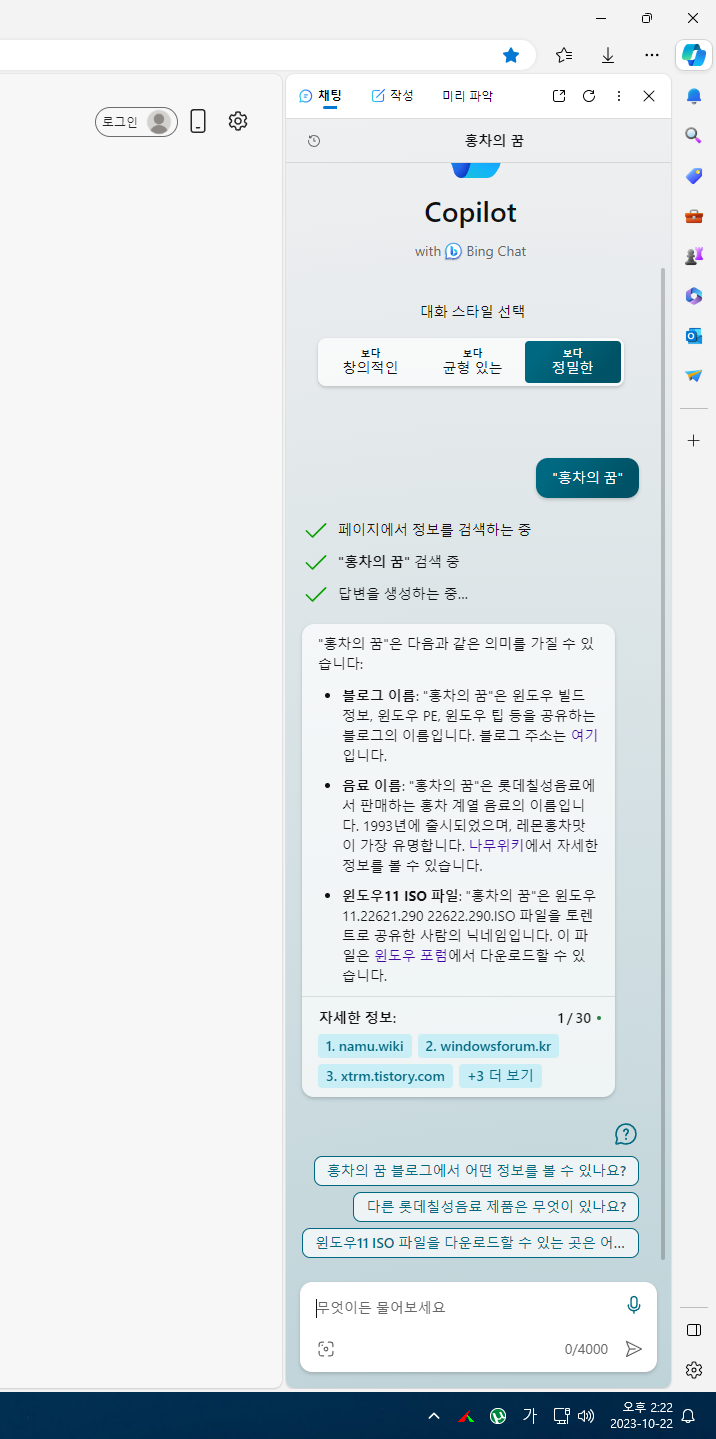Click the favorites star in address bar
The height and width of the screenshot is (1439, 716).
pyautogui.click(x=511, y=55)
